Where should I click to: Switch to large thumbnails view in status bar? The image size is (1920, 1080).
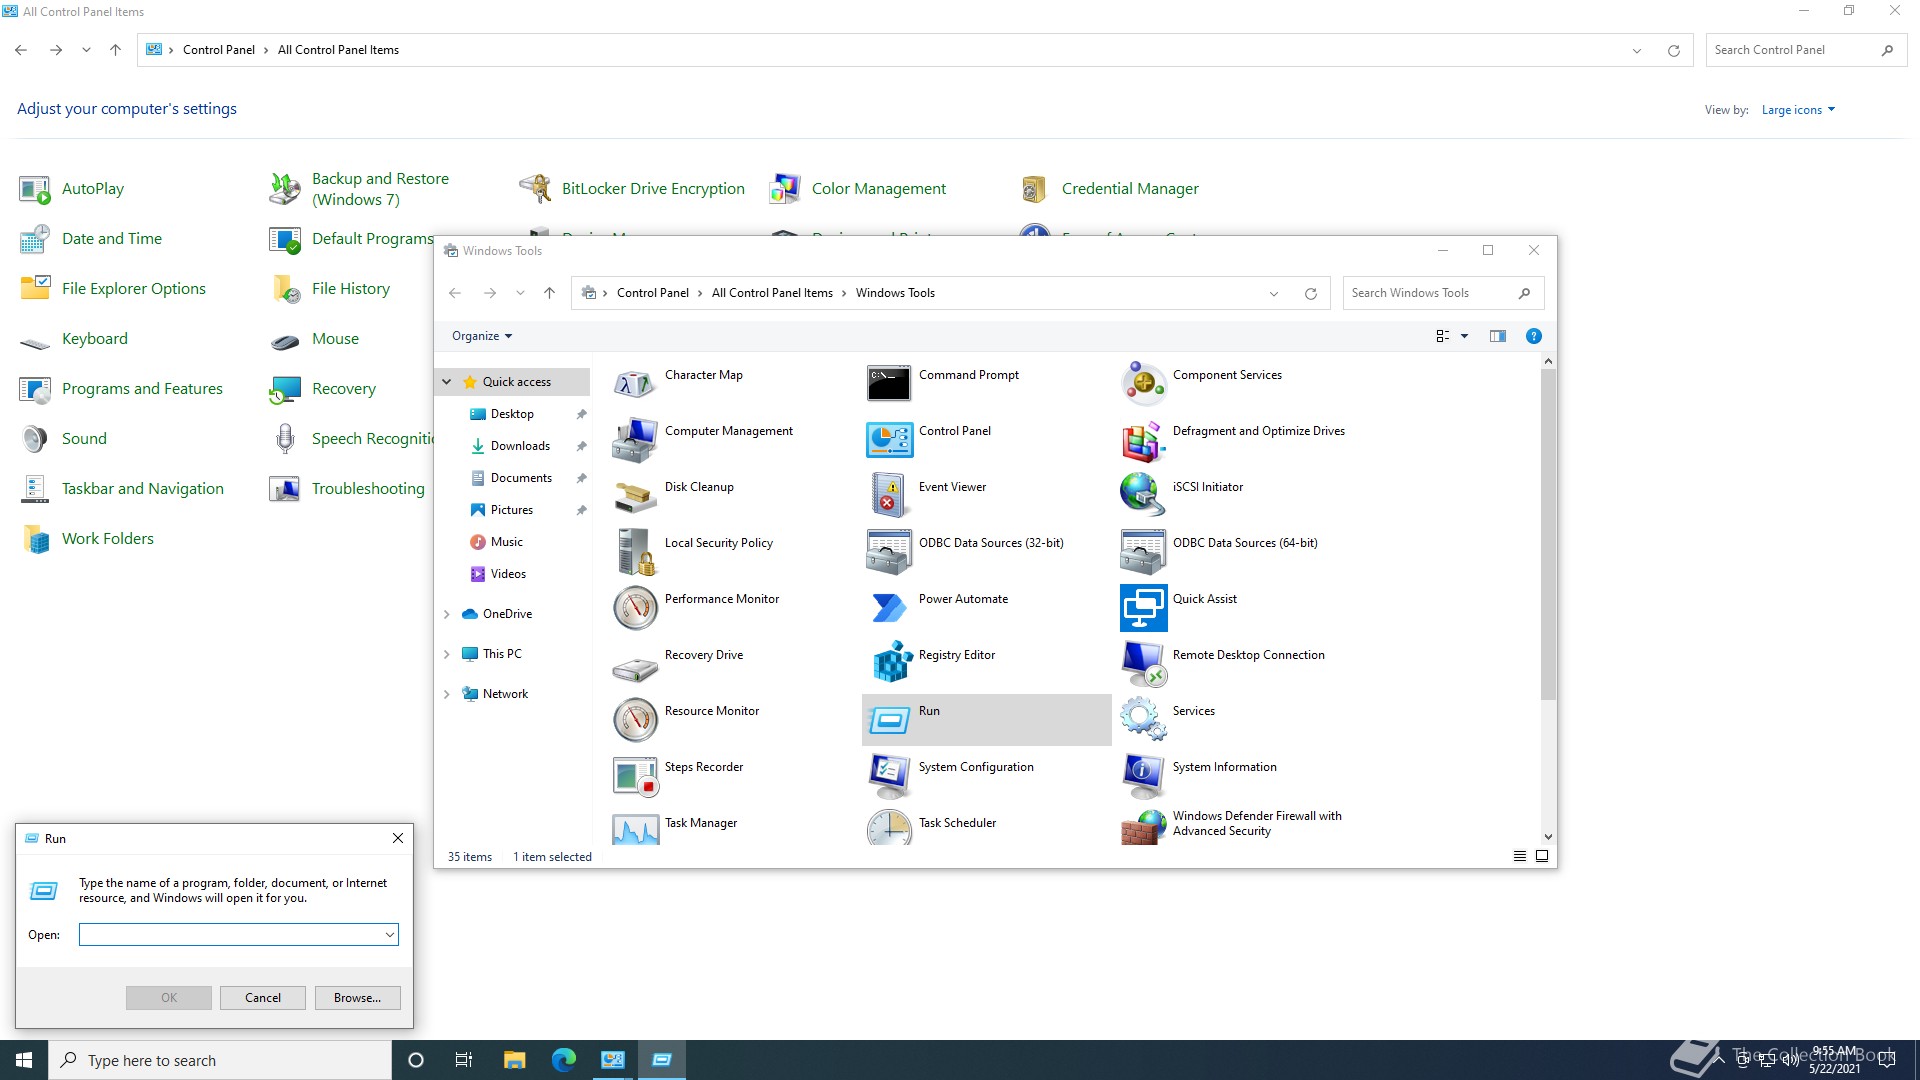[1541, 856]
